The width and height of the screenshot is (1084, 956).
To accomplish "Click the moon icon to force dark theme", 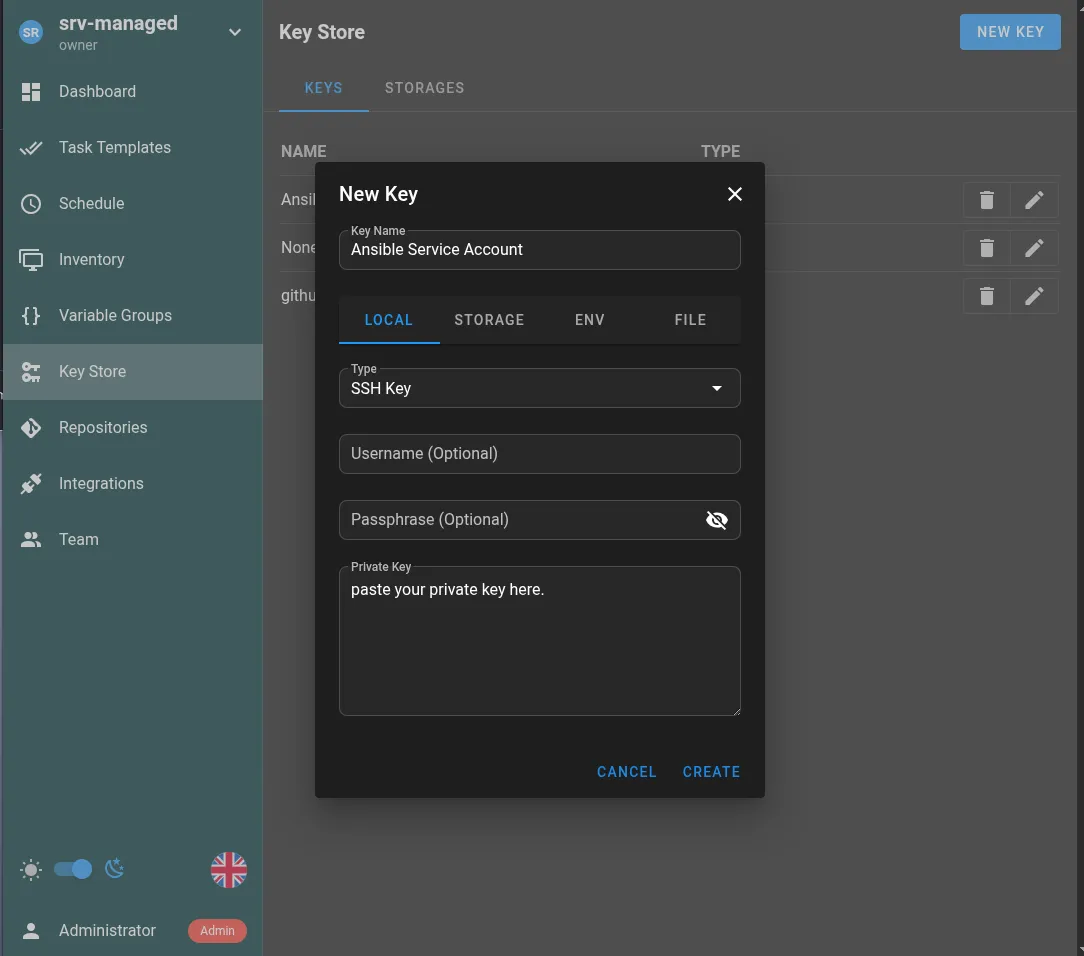I will [114, 869].
